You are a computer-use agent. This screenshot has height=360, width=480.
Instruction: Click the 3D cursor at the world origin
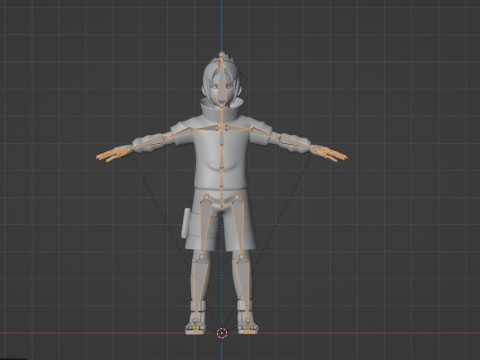point(222,333)
